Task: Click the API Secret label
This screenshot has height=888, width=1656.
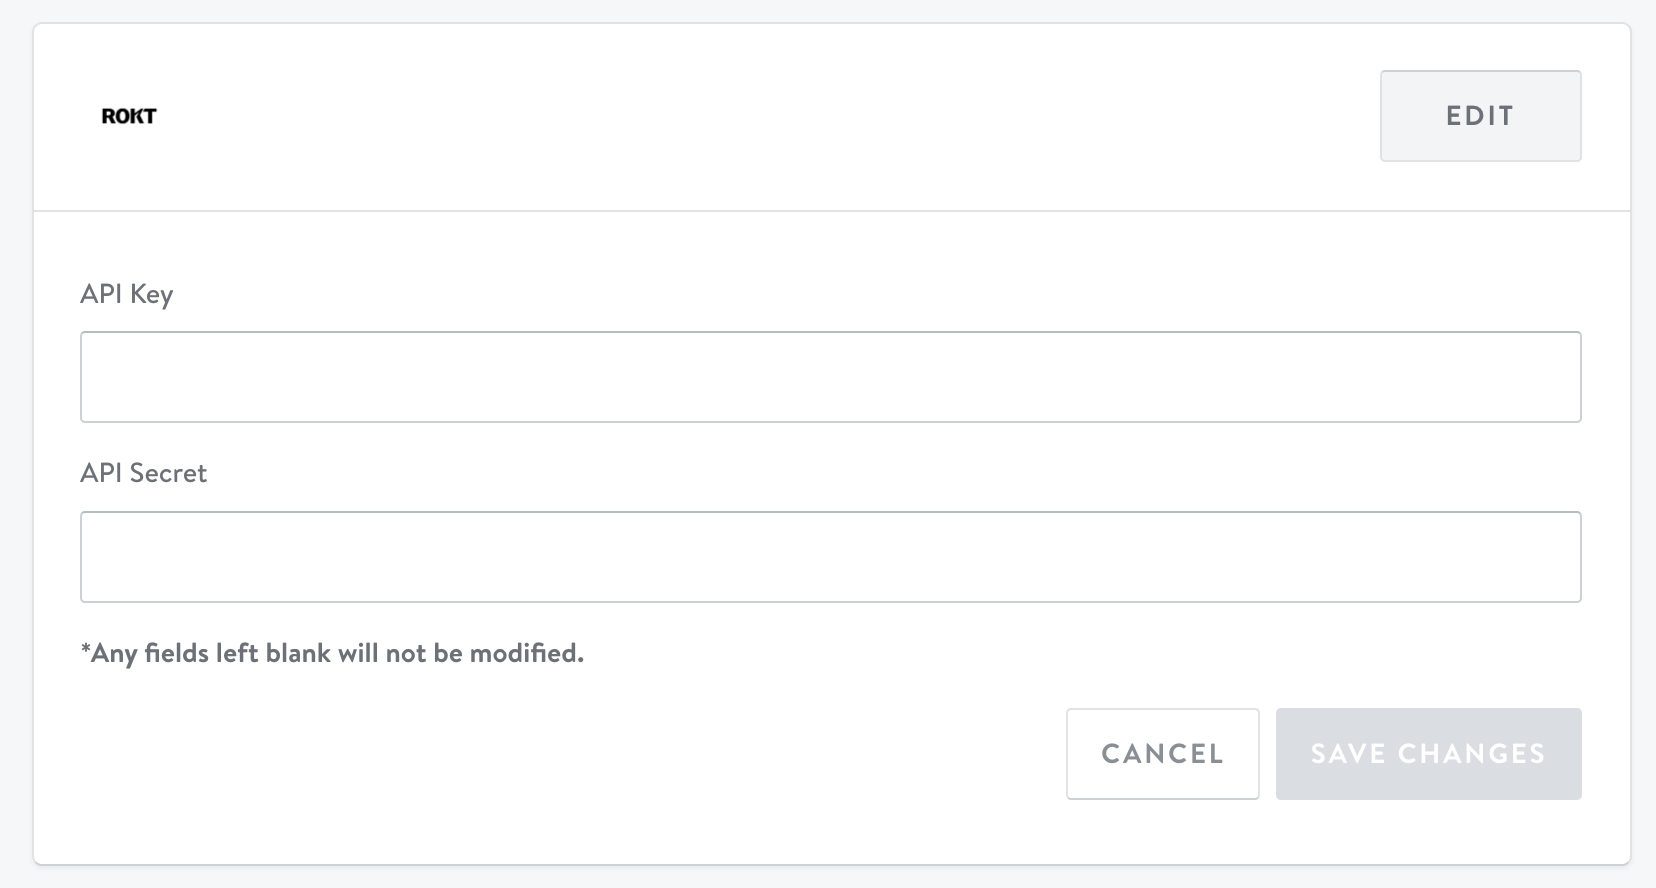Action: tap(144, 473)
